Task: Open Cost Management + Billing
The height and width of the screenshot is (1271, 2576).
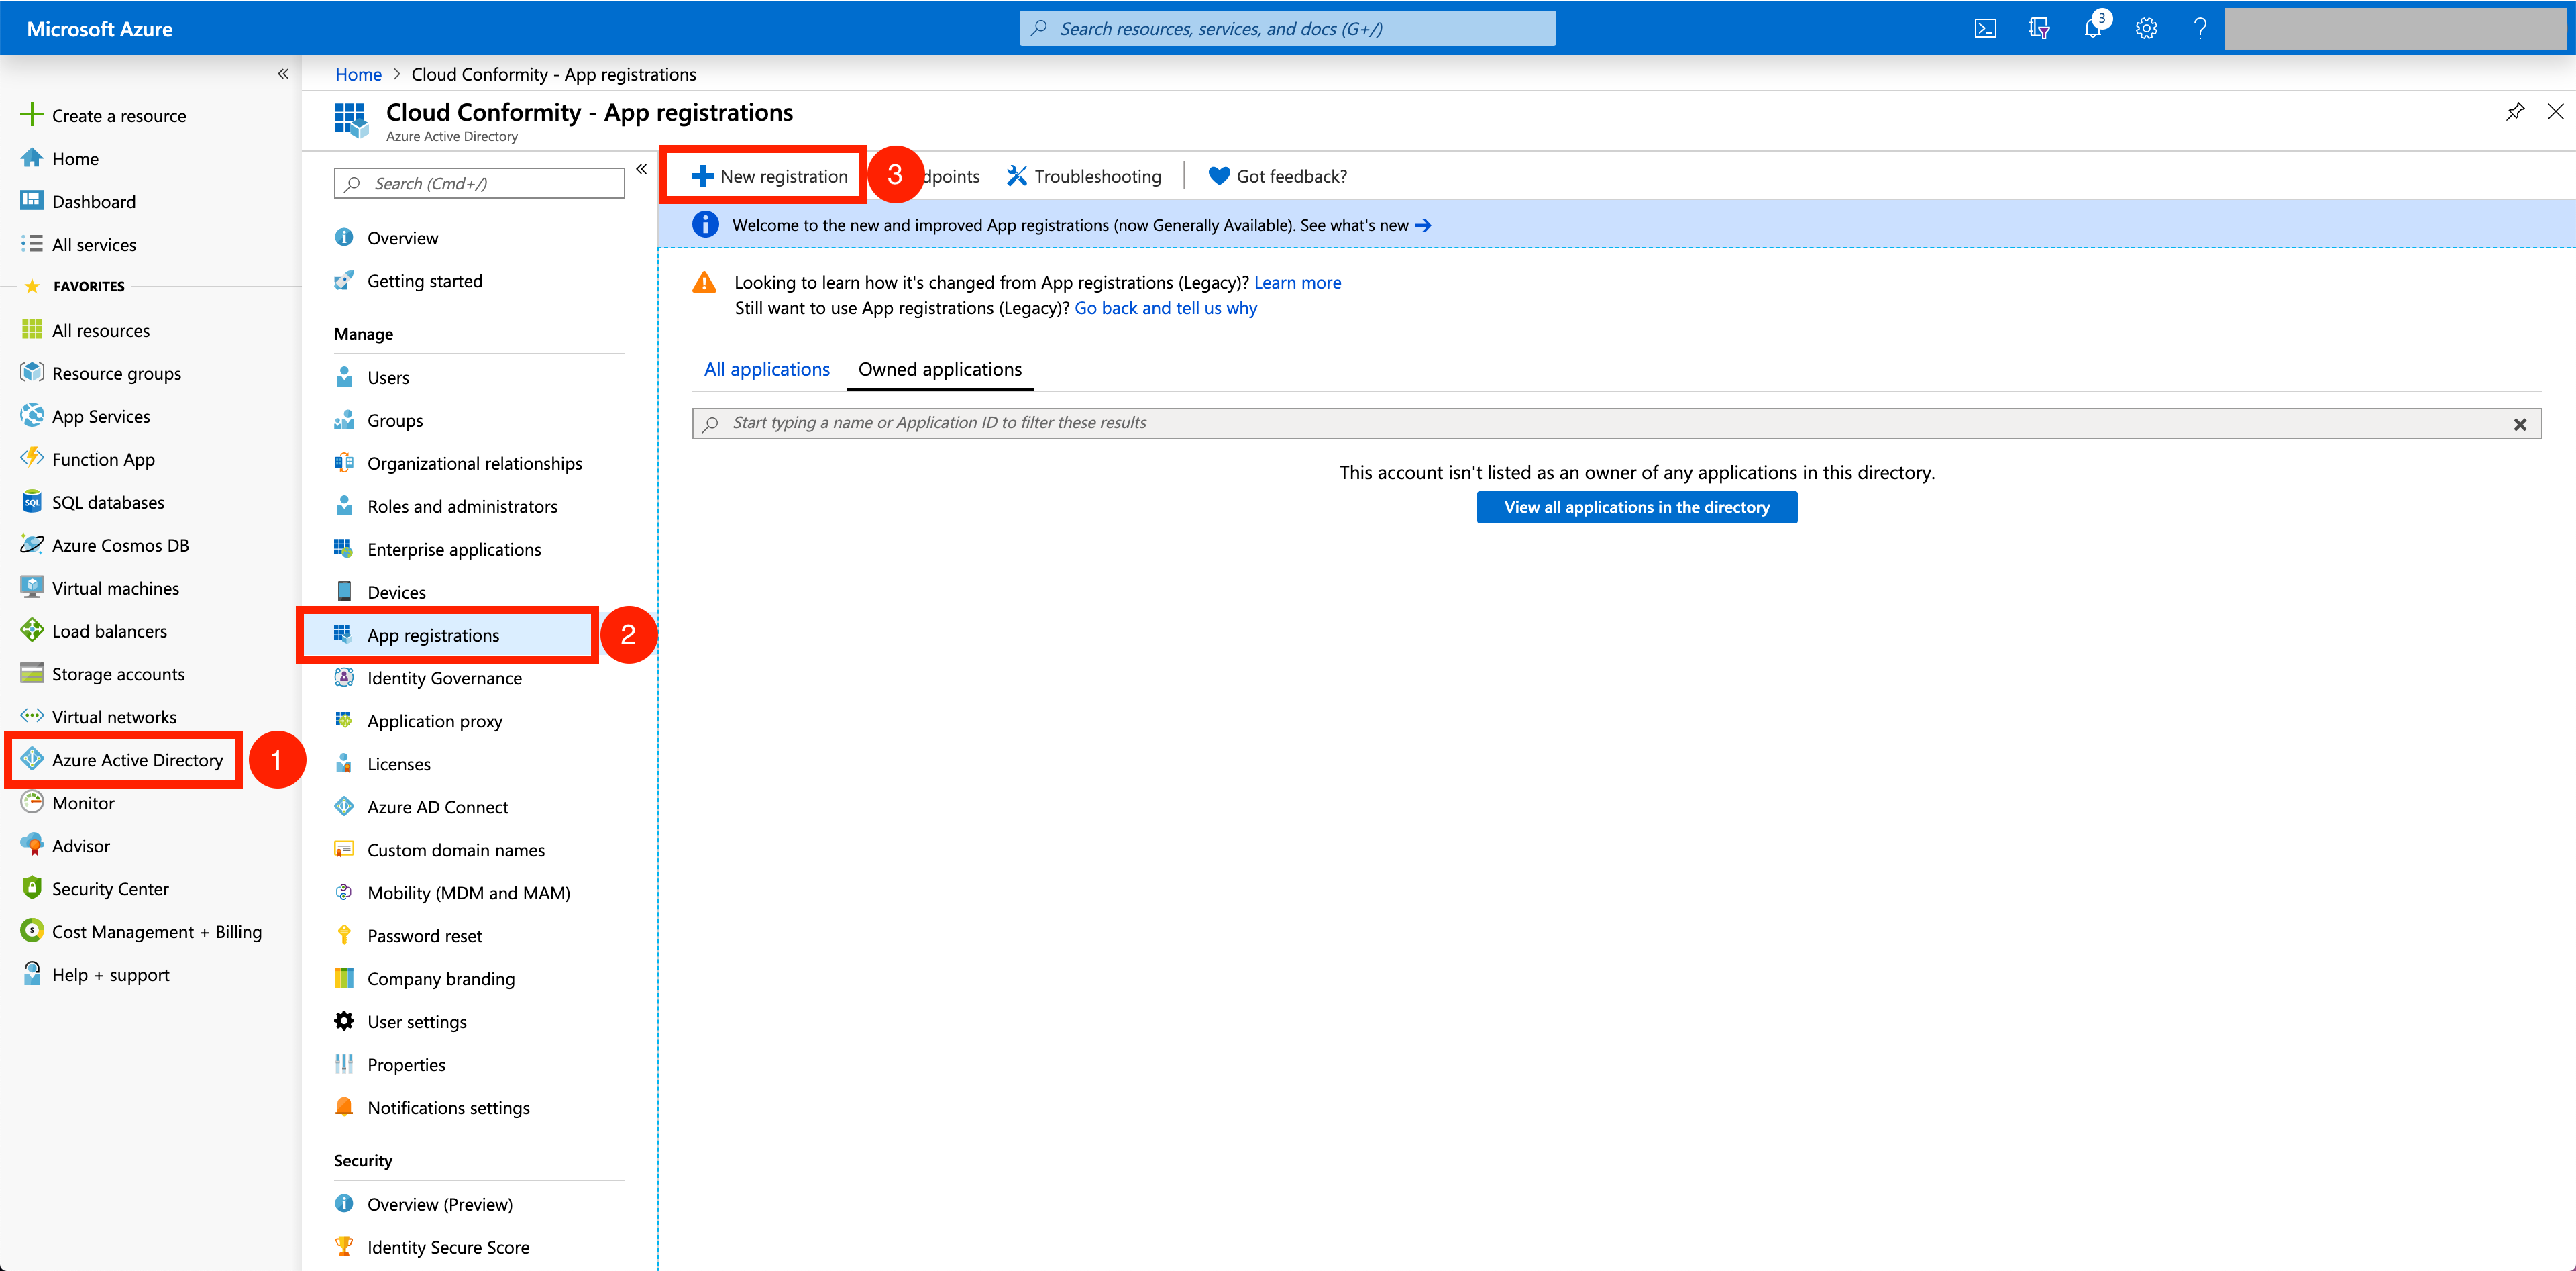Action: click(141, 931)
